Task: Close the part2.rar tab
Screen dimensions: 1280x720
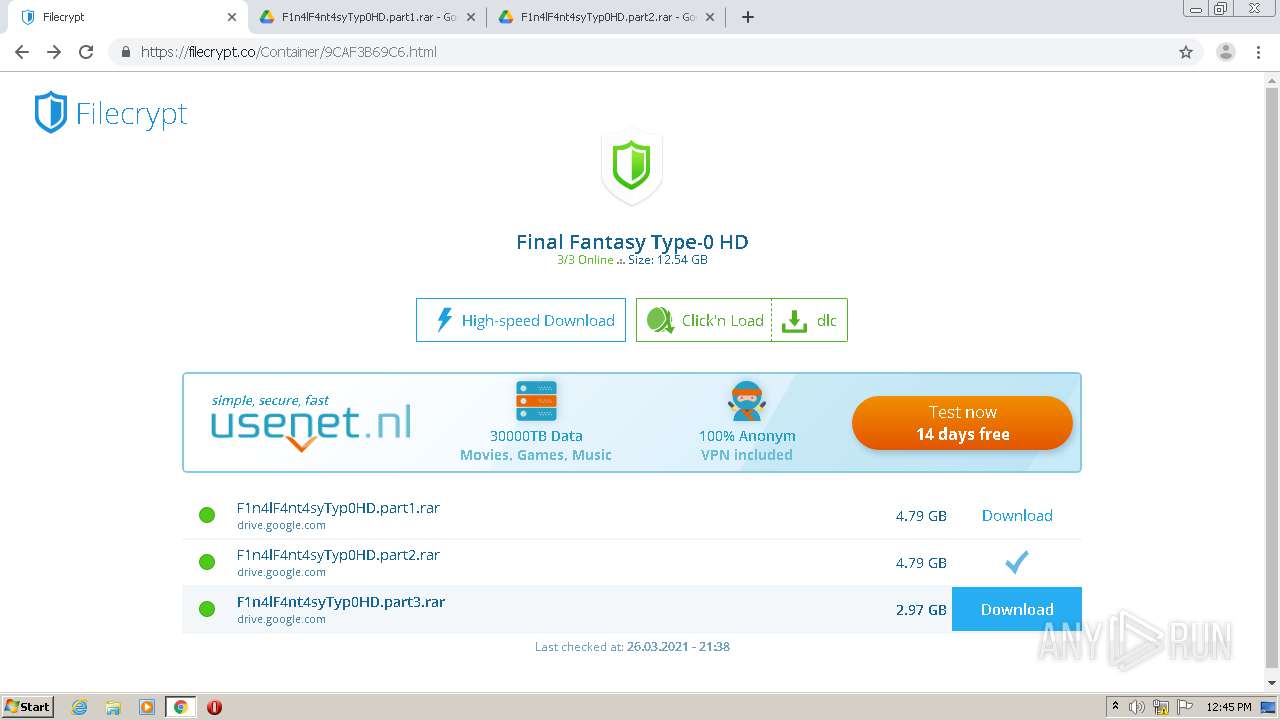Action: [710, 17]
